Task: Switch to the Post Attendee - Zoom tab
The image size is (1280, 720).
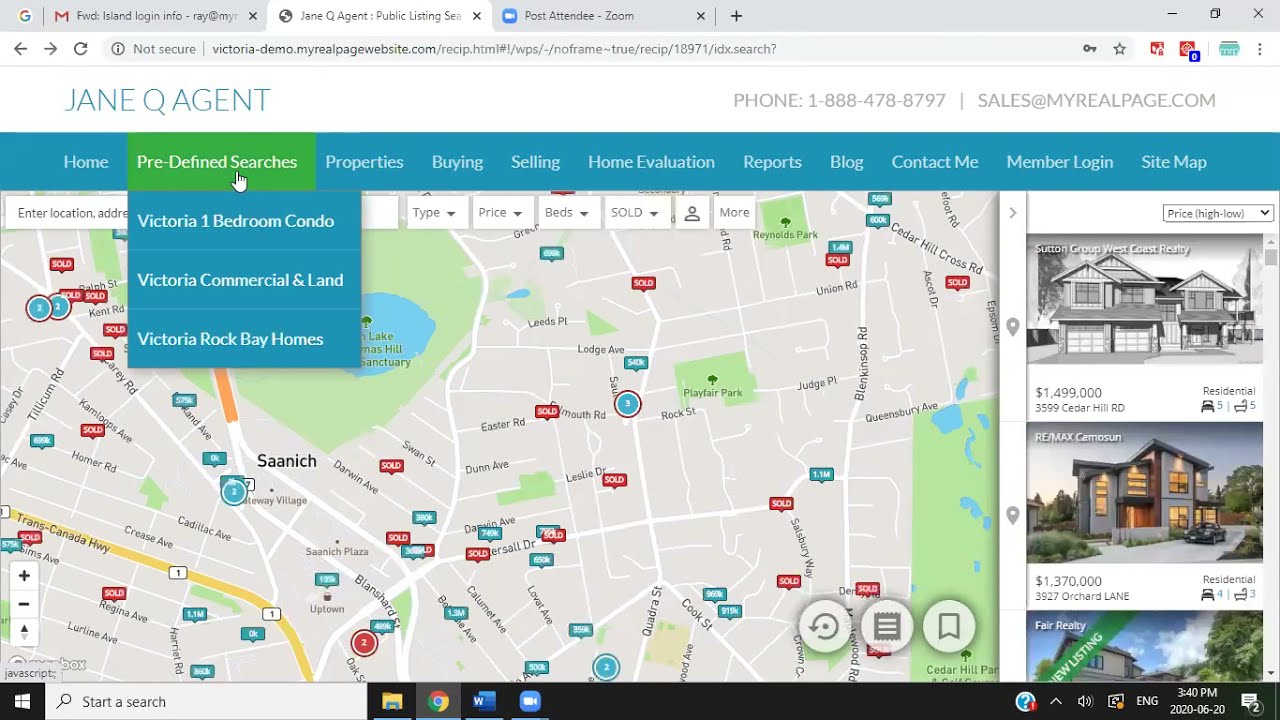Action: (x=603, y=16)
